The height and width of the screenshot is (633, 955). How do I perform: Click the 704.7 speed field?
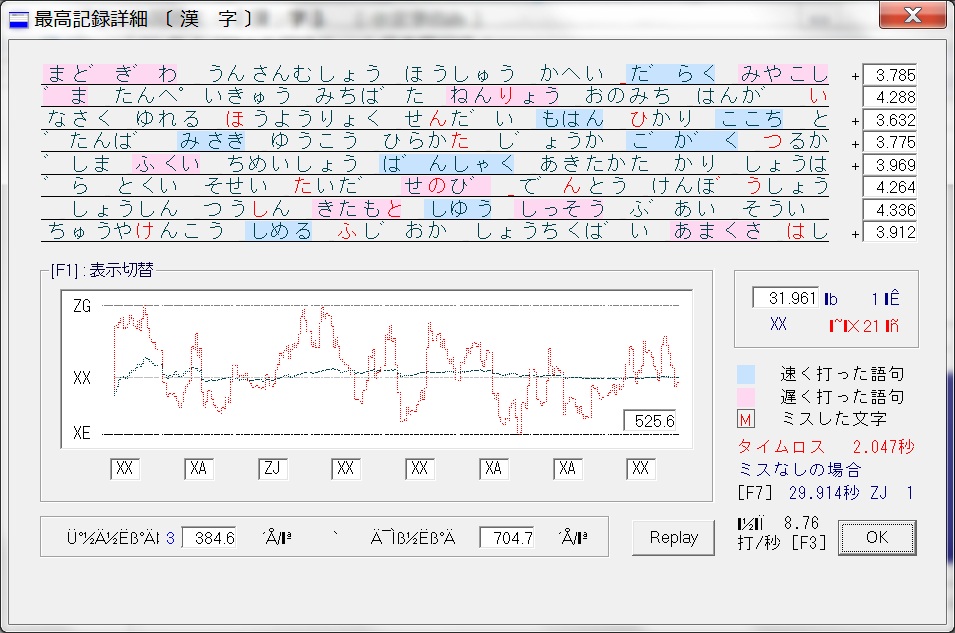click(x=506, y=538)
